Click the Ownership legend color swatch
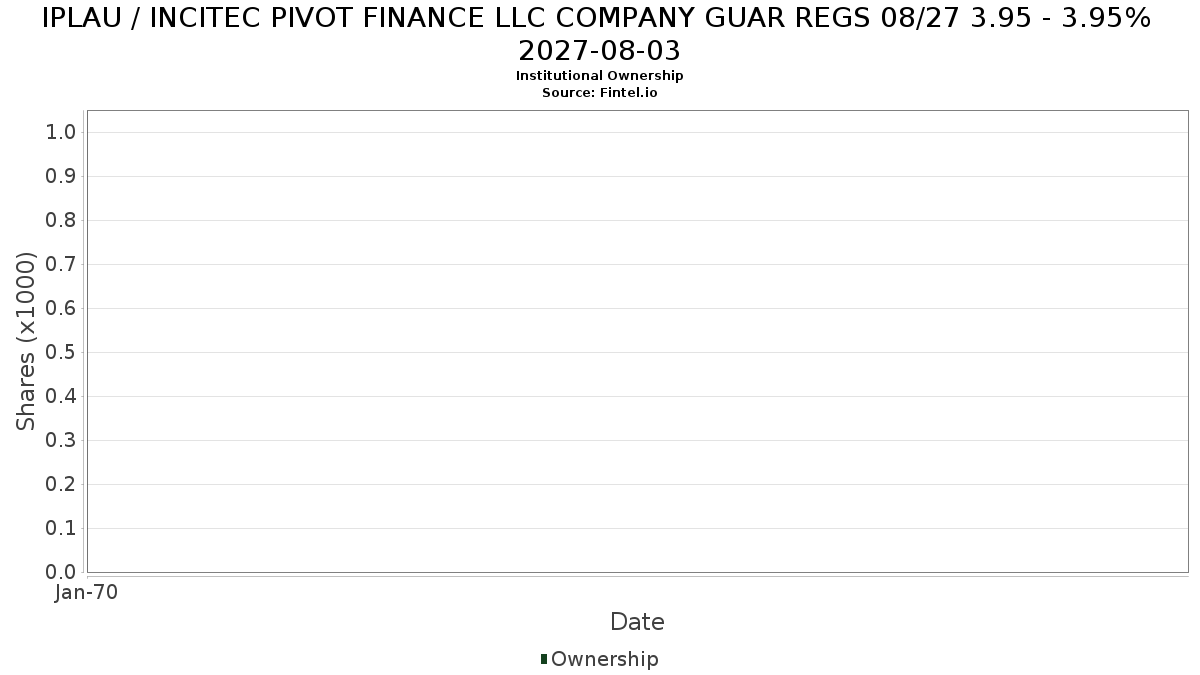The width and height of the screenshot is (1200, 675). (544, 659)
